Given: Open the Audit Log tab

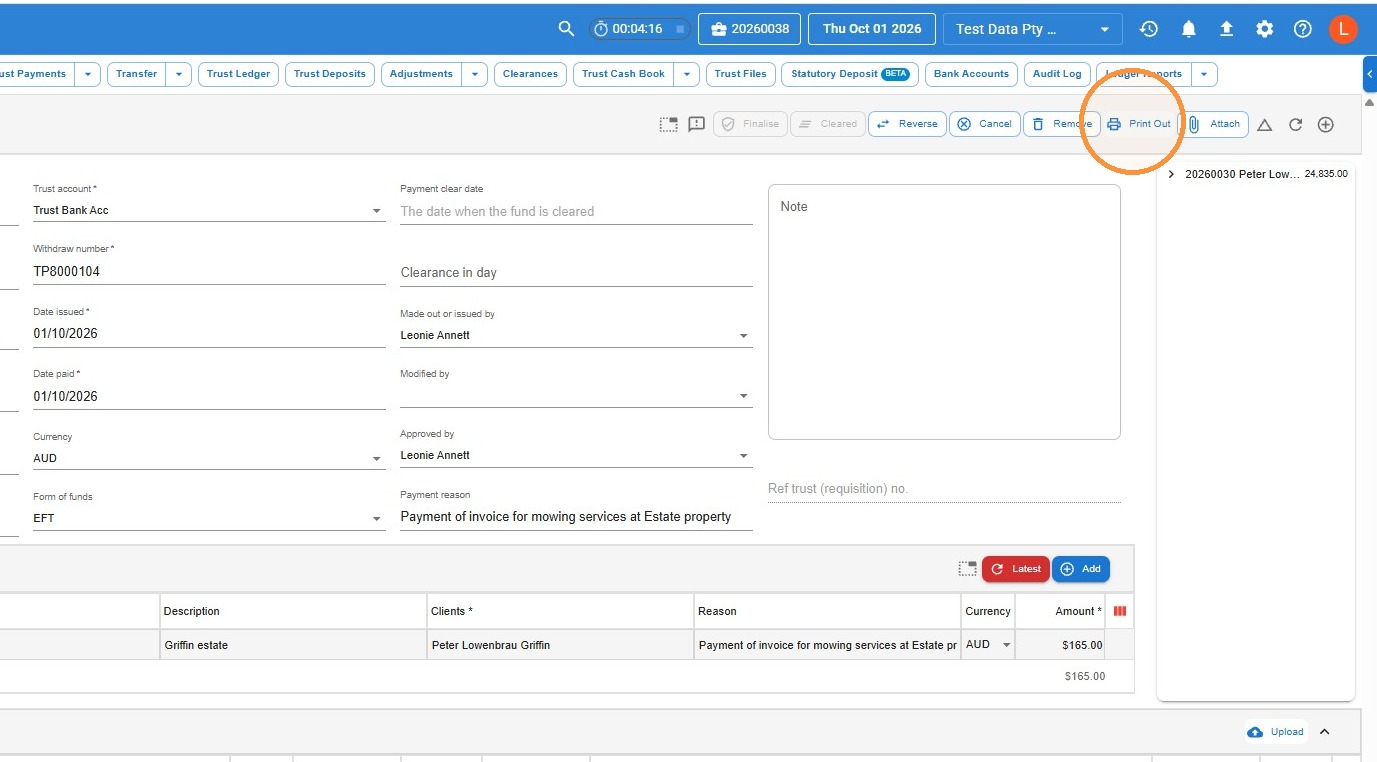Looking at the screenshot, I should [1057, 74].
